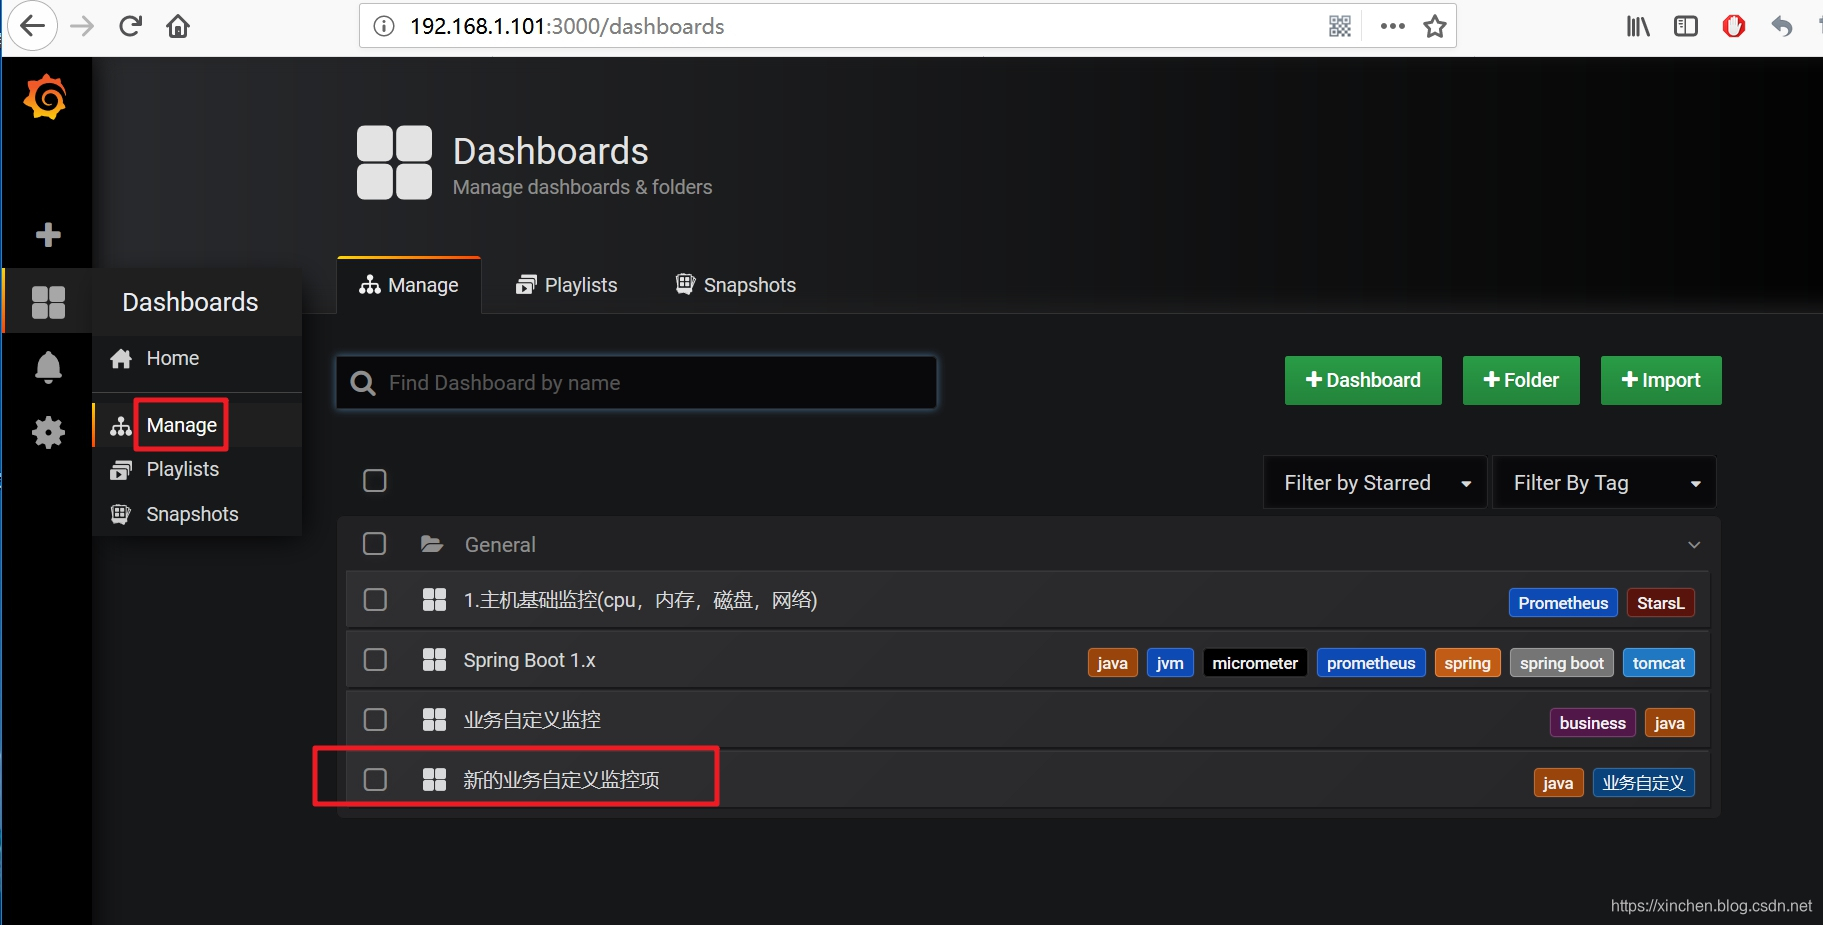Click the green +Import button
Screen dimensions: 1823x925
pos(1661,380)
